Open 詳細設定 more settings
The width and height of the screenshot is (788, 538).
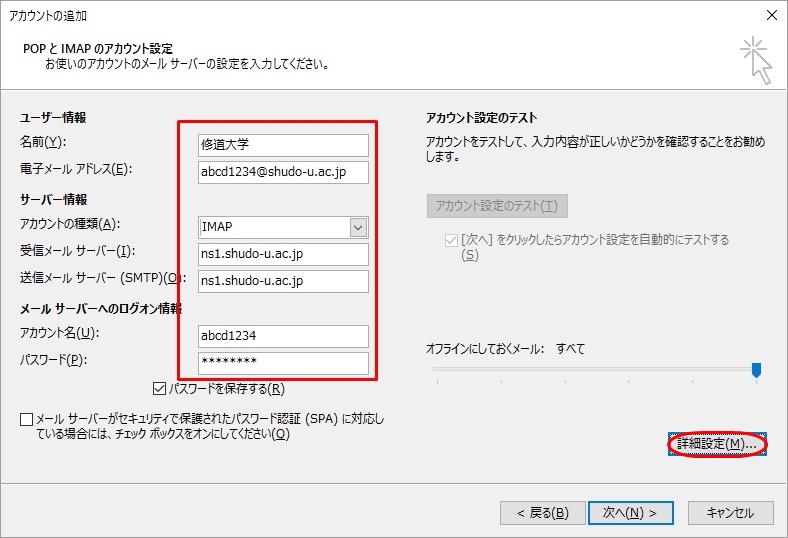[x=716, y=443]
